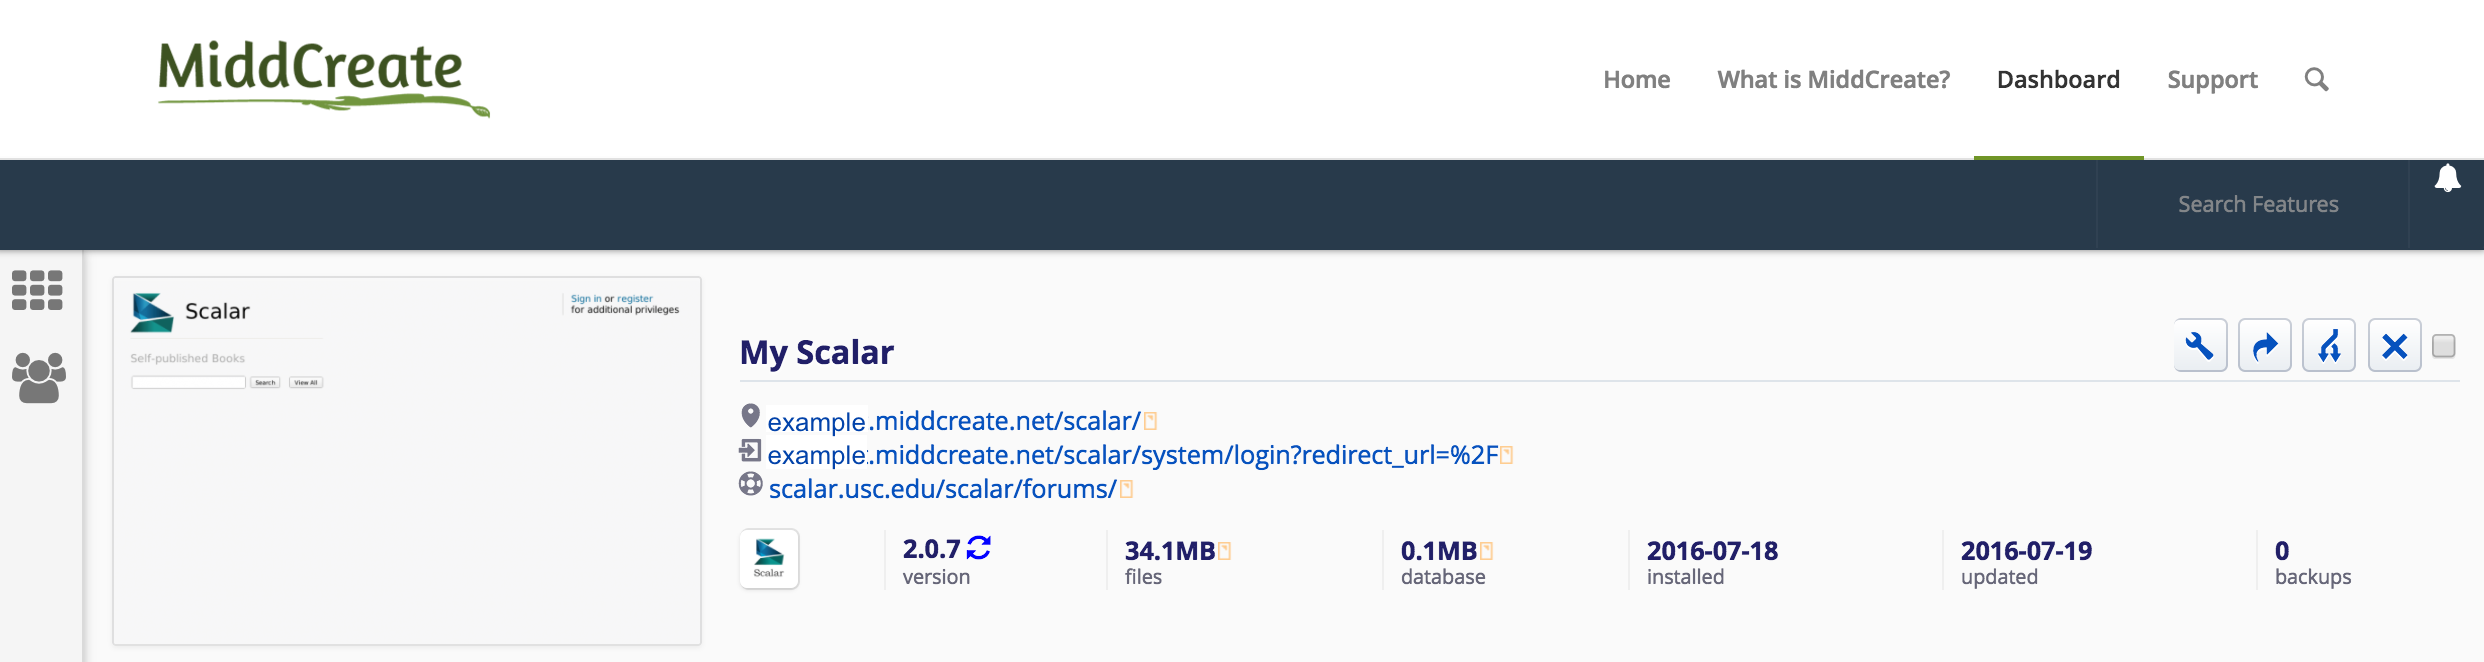Go to the Home menu item
2484x662 pixels.
[x=1636, y=80]
